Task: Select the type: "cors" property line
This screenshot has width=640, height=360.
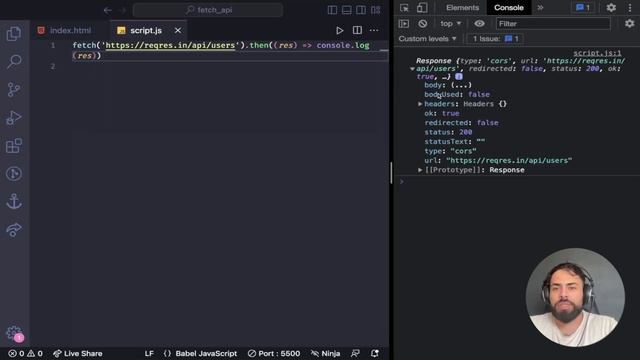Action: coord(450,151)
